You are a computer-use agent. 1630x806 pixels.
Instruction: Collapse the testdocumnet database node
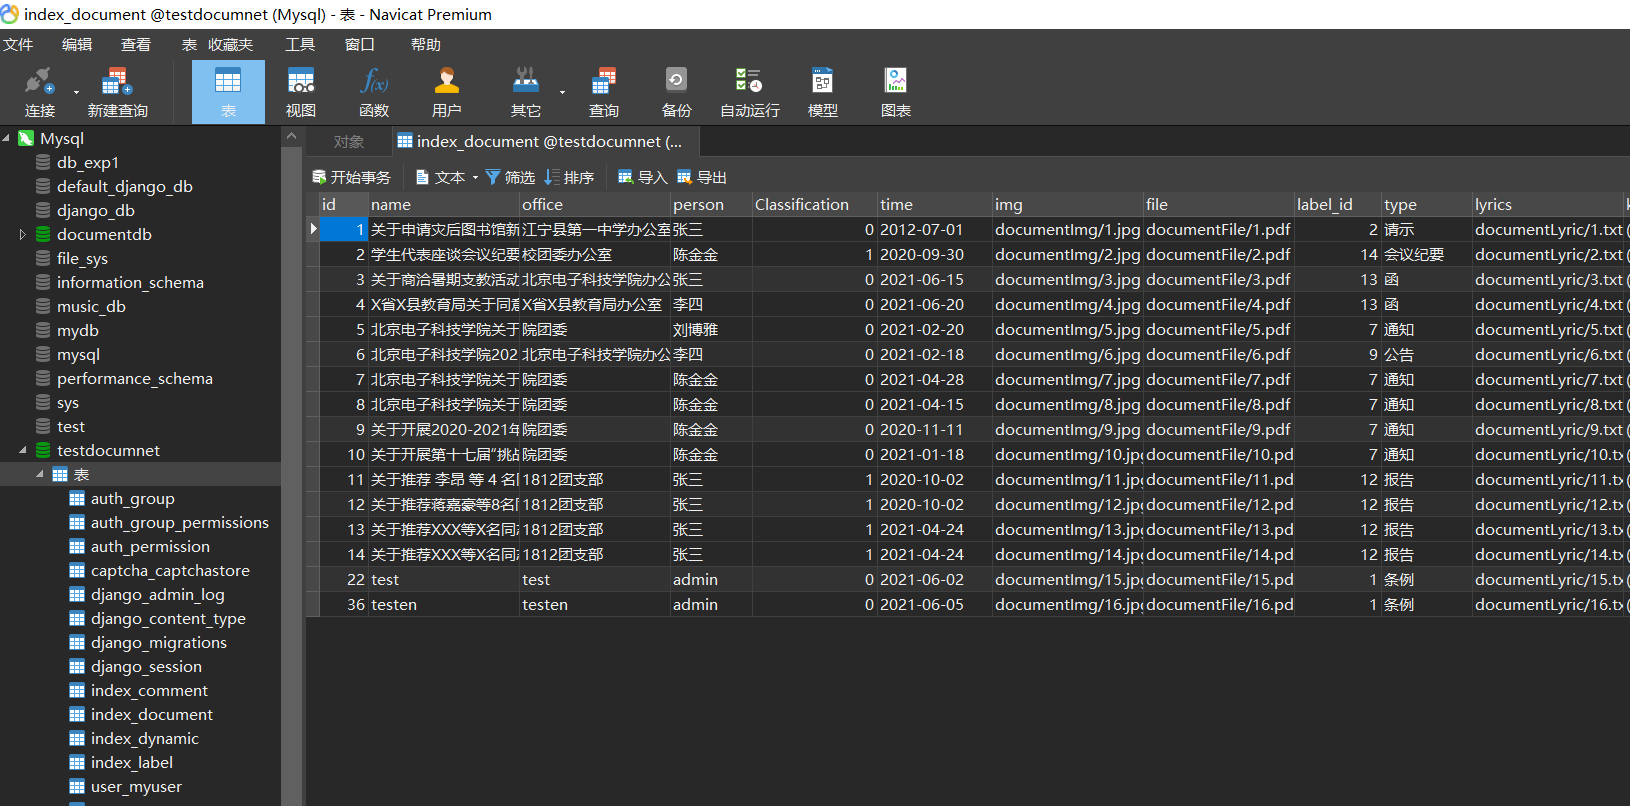(23, 450)
